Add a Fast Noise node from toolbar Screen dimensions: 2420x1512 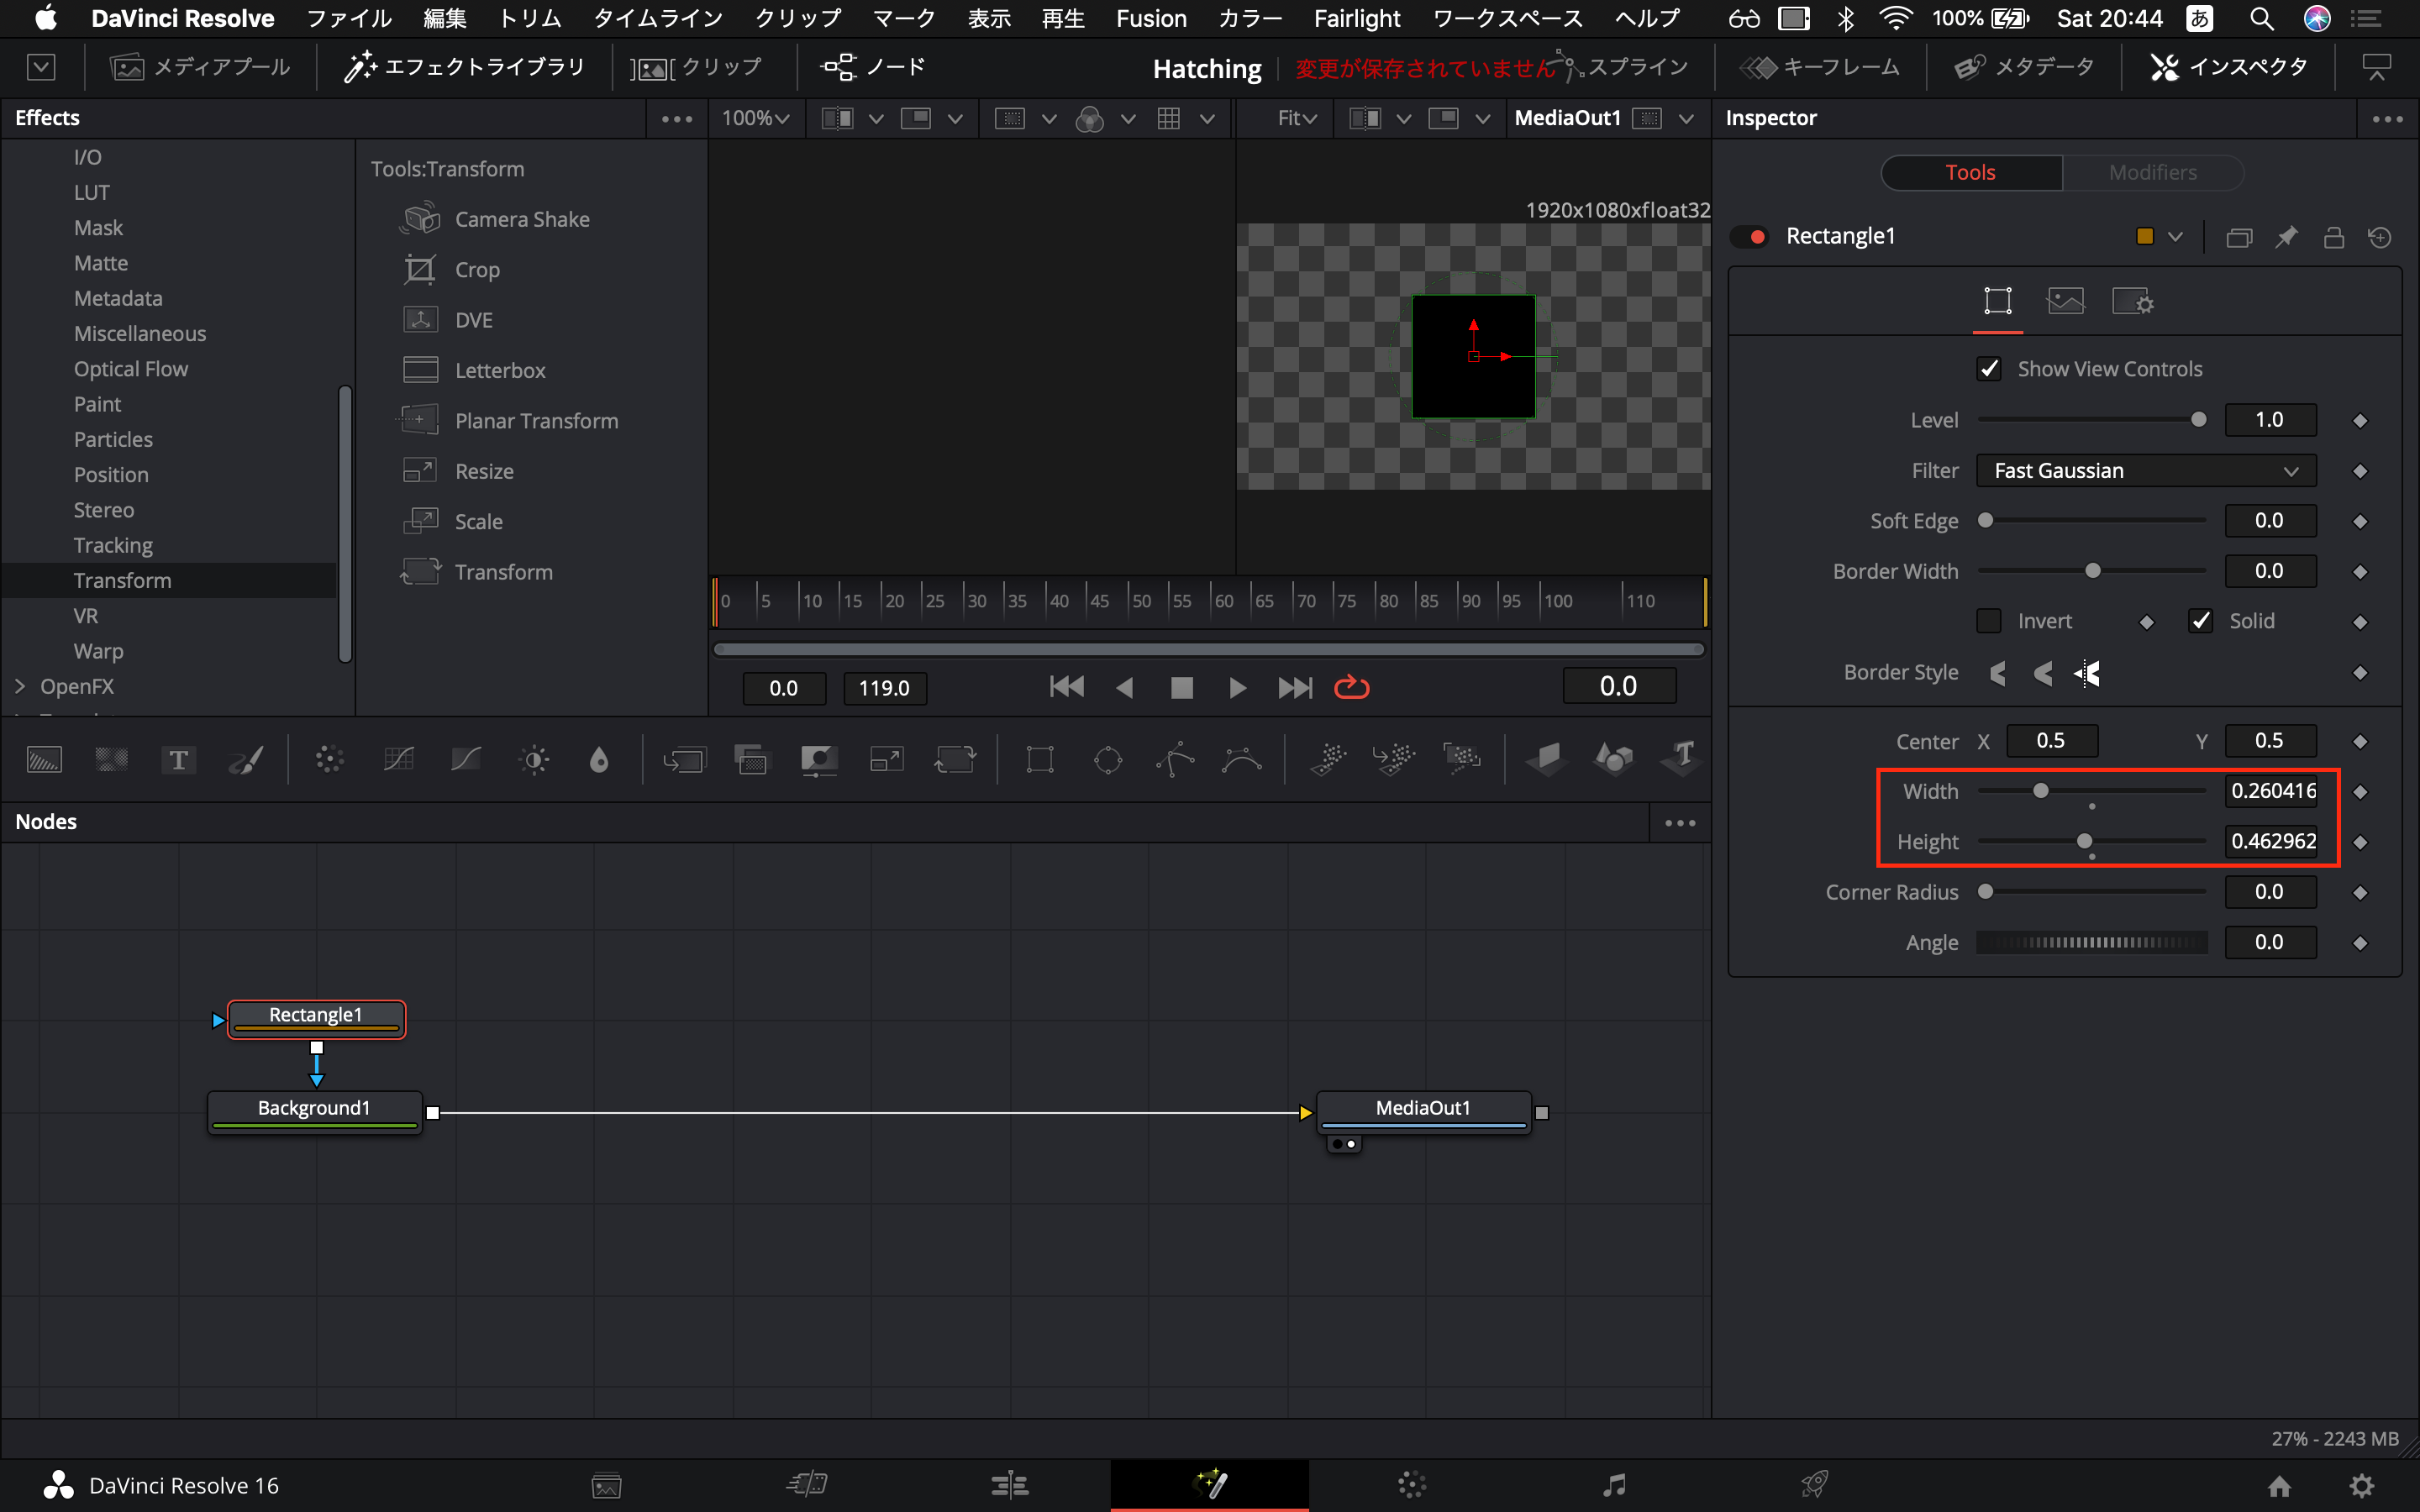tap(111, 760)
